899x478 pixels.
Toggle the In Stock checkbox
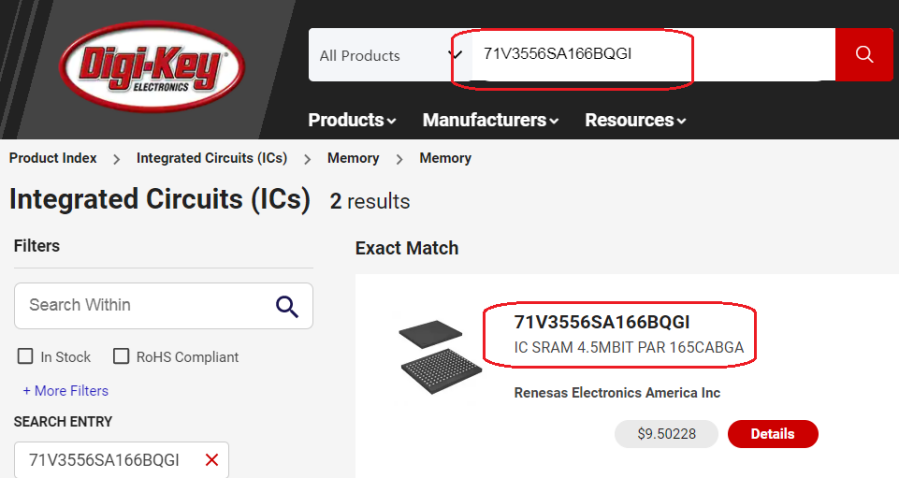[26, 357]
